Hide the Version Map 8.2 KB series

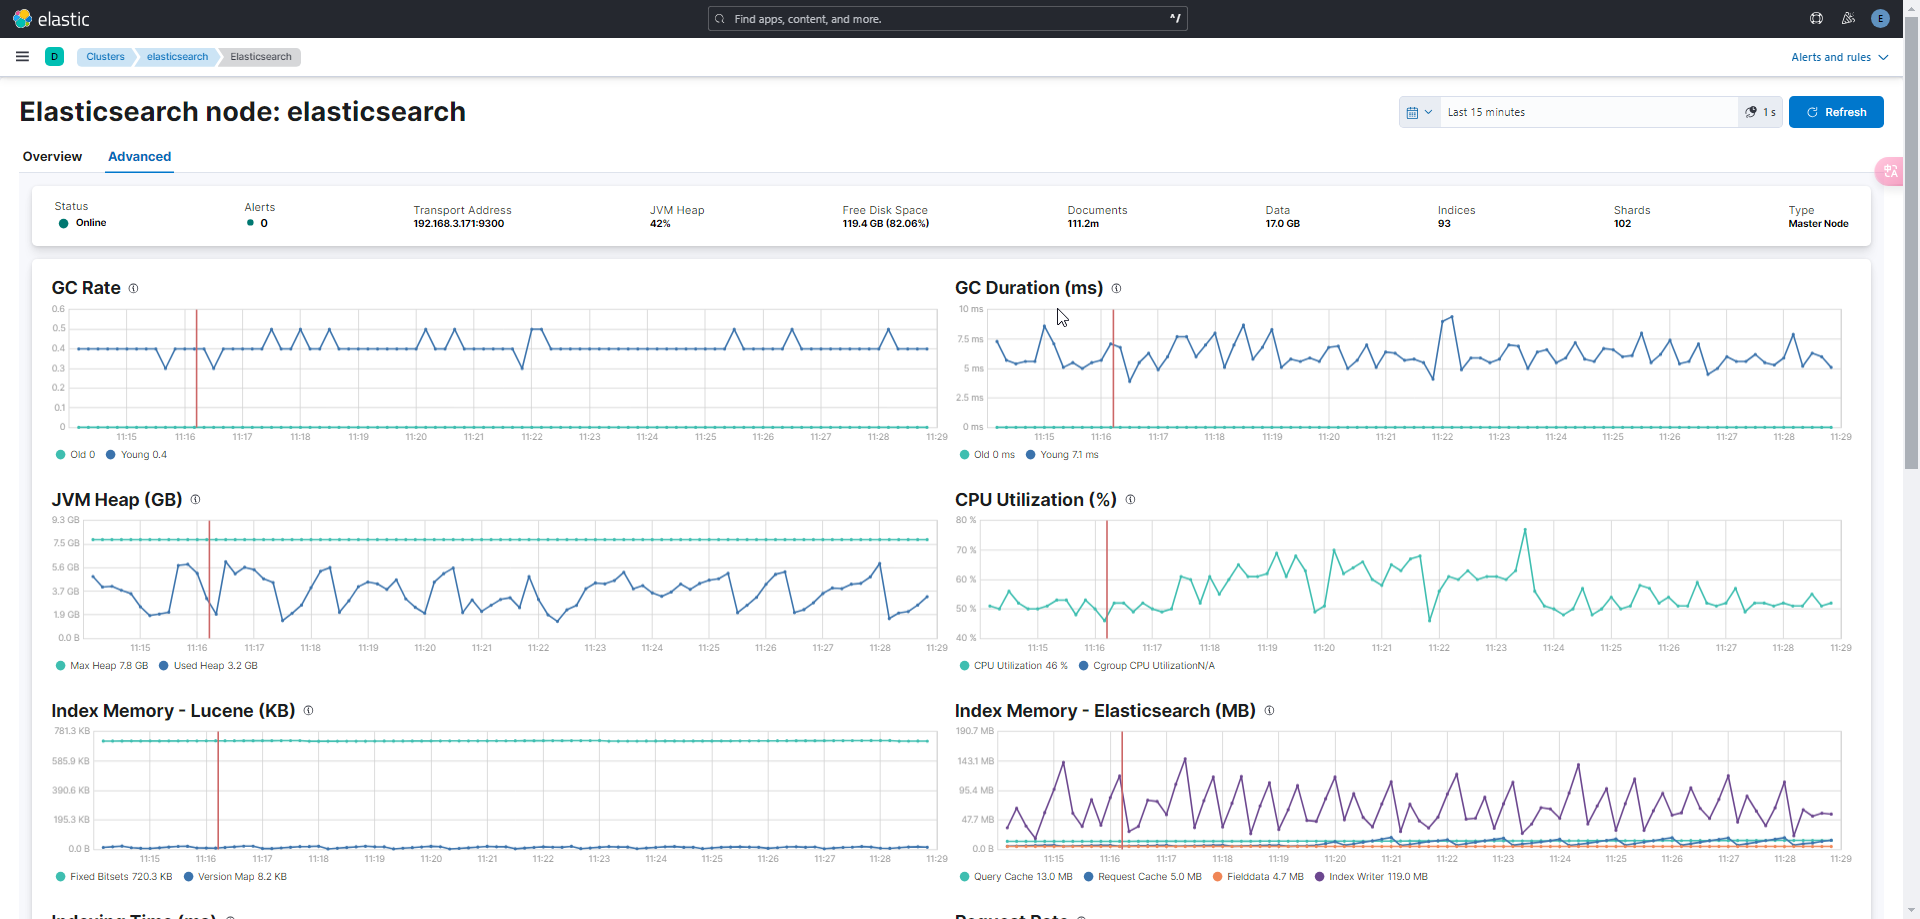(x=235, y=877)
